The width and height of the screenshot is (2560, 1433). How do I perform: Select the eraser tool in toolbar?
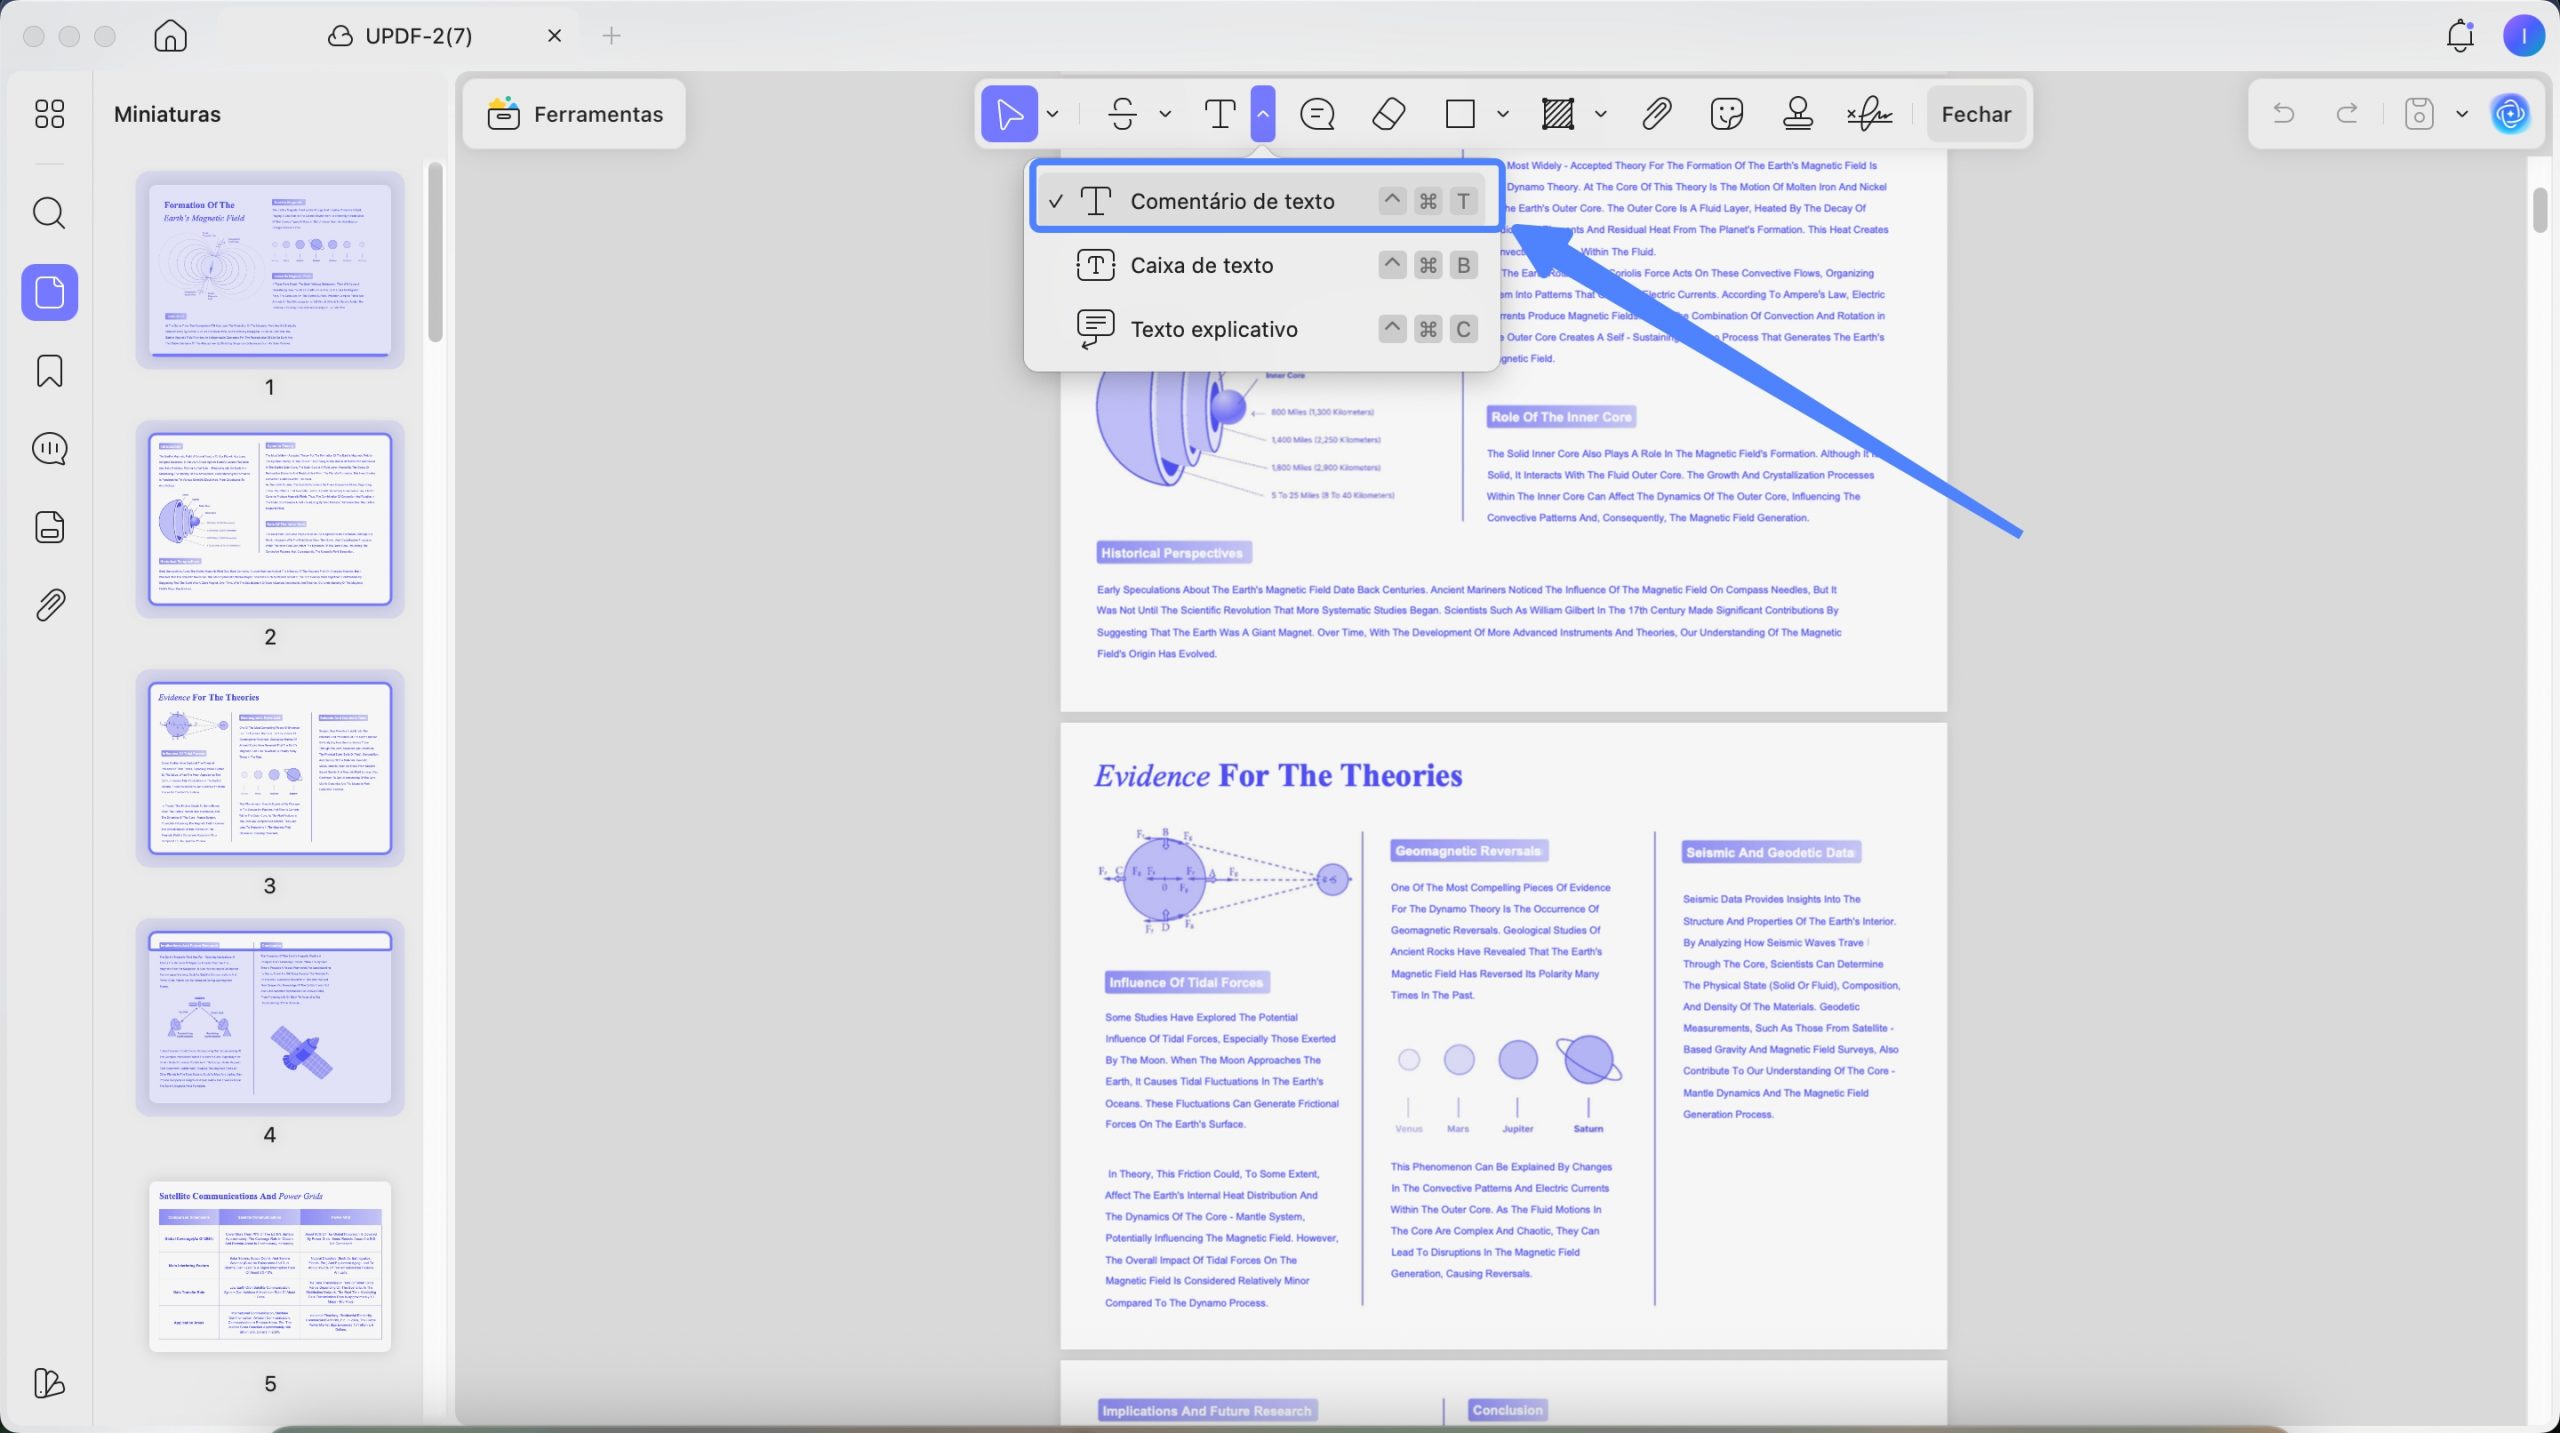click(1388, 114)
